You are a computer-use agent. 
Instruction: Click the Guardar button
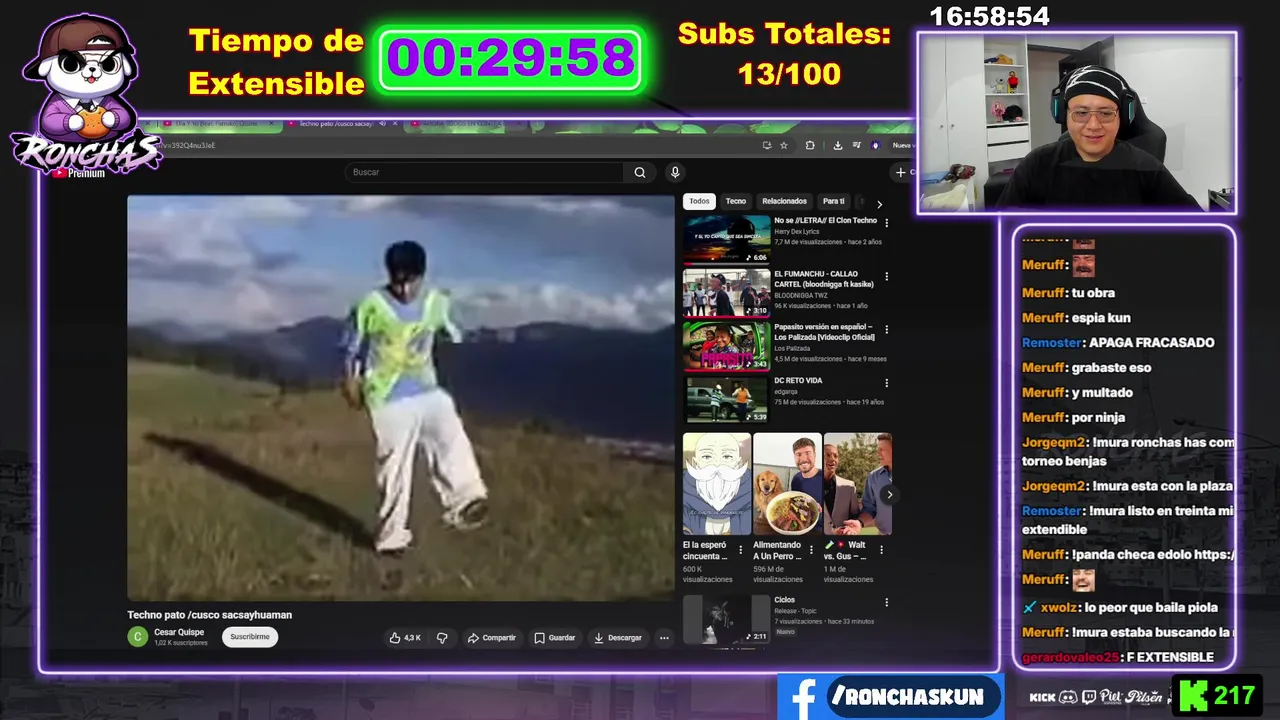tap(555, 637)
